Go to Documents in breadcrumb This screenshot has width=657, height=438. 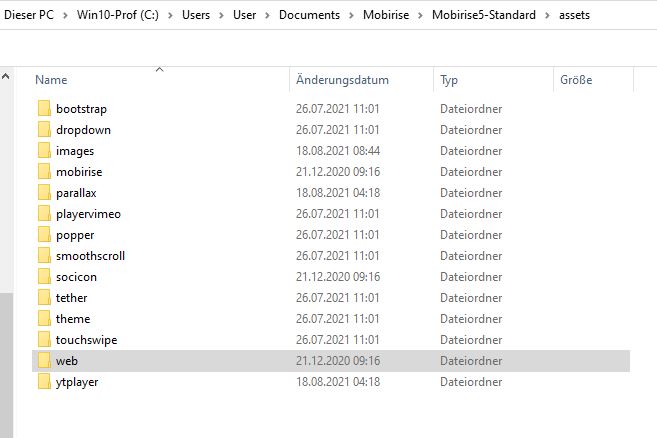click(309, 15)
